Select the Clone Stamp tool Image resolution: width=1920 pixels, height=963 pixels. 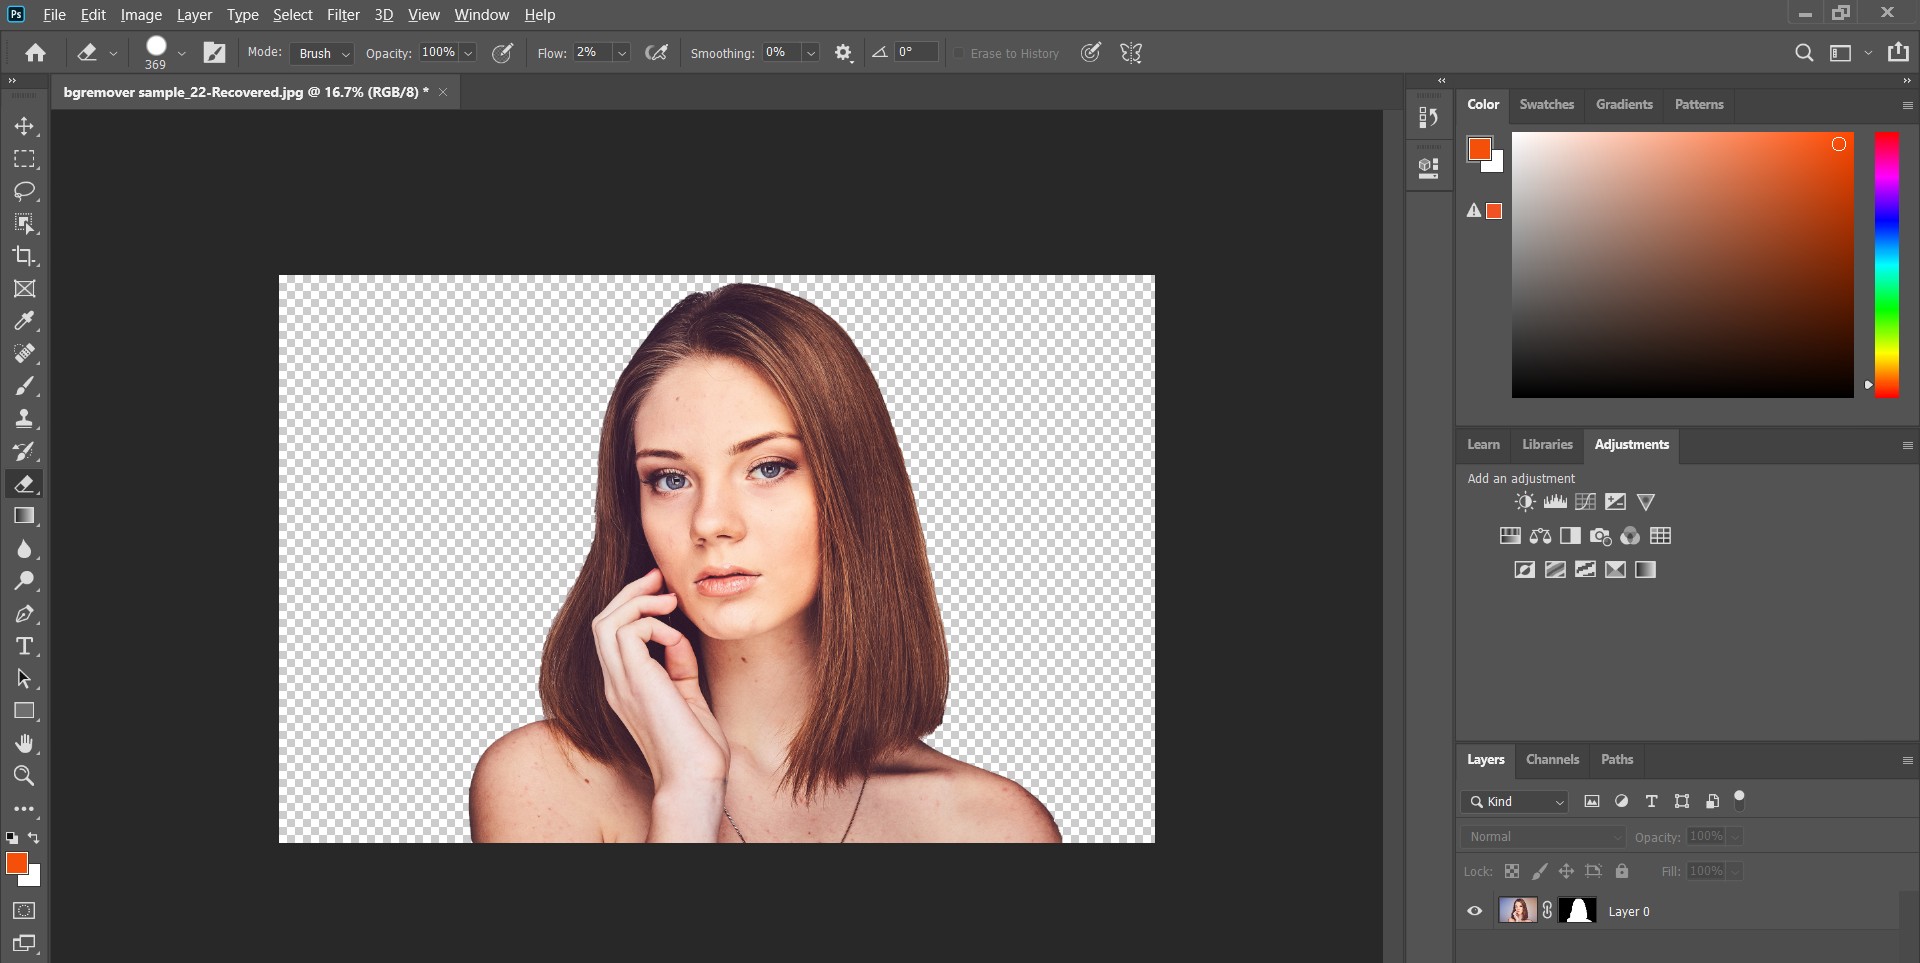(25, 418)
